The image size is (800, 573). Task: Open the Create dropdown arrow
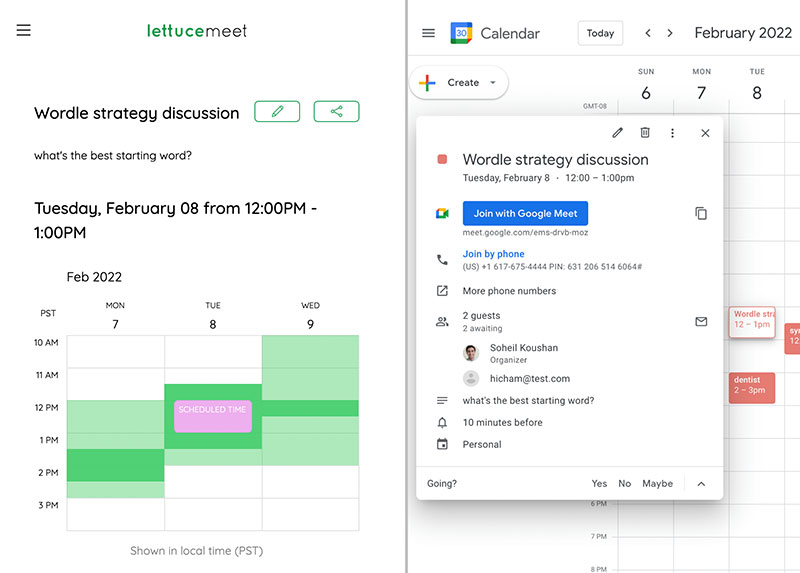(493, 82)
